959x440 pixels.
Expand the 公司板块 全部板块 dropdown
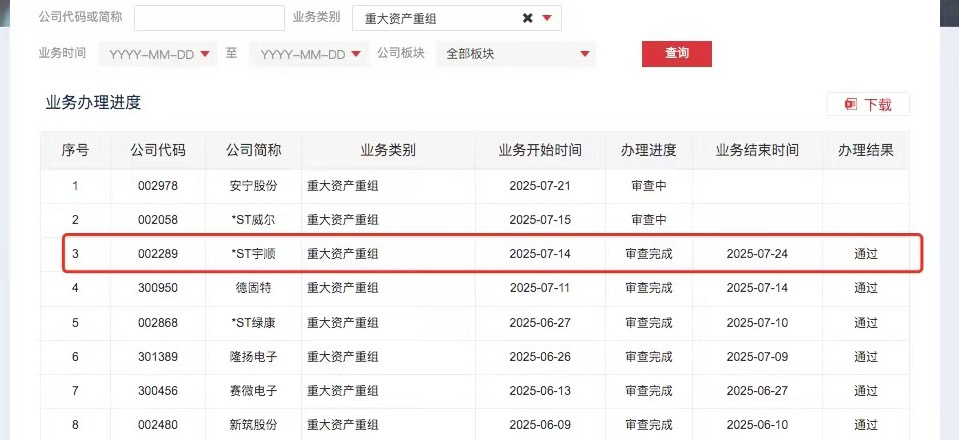(516, 54)
